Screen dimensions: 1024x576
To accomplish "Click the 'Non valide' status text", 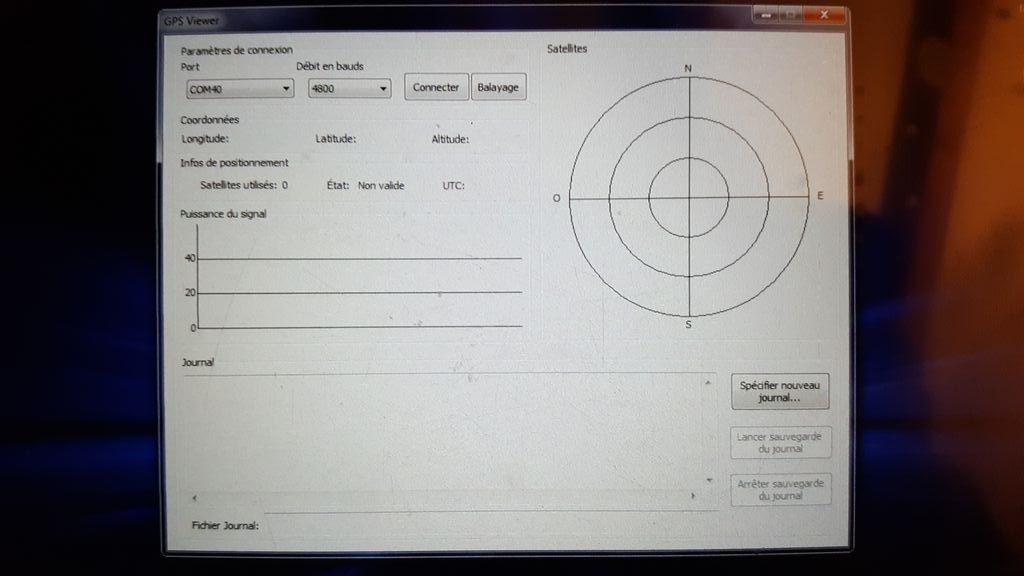I will click(381, 185).
